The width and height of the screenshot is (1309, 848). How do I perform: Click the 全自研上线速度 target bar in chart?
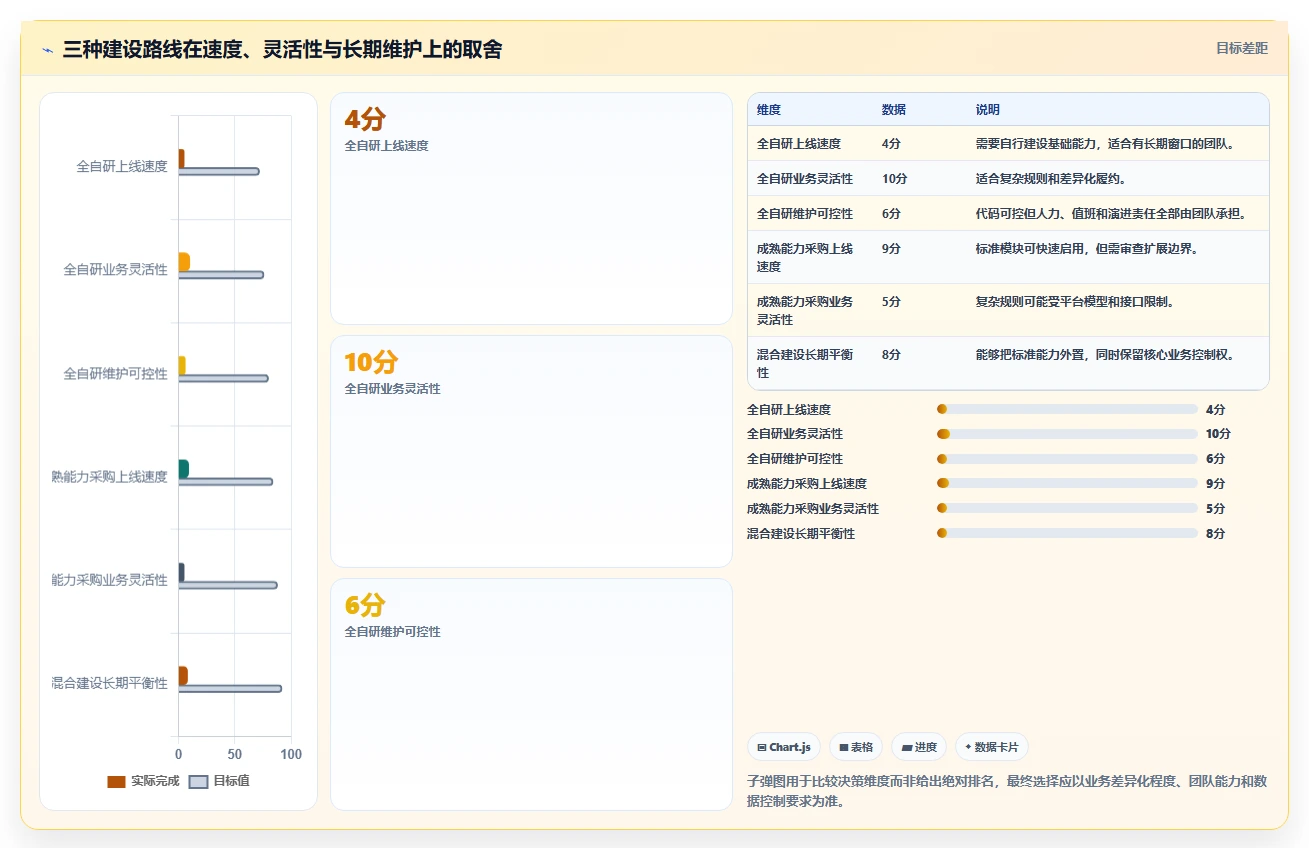pyautogui.click(x=219, y=171)
